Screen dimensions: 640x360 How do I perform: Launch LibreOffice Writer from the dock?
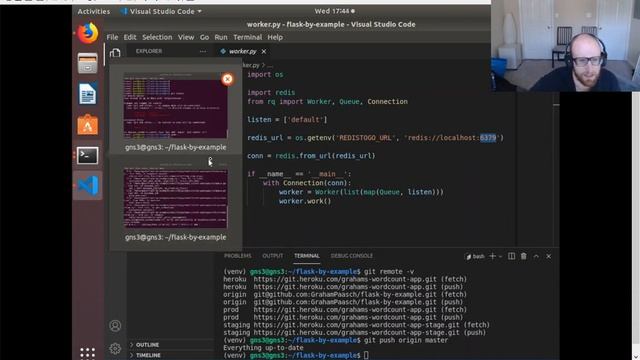point(88,94)
